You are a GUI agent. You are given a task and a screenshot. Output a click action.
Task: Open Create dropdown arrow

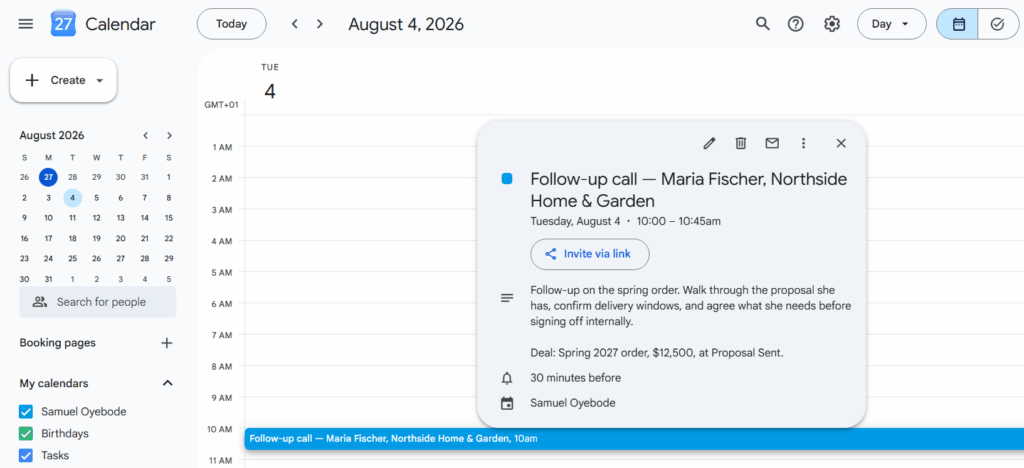click(100, 81)
